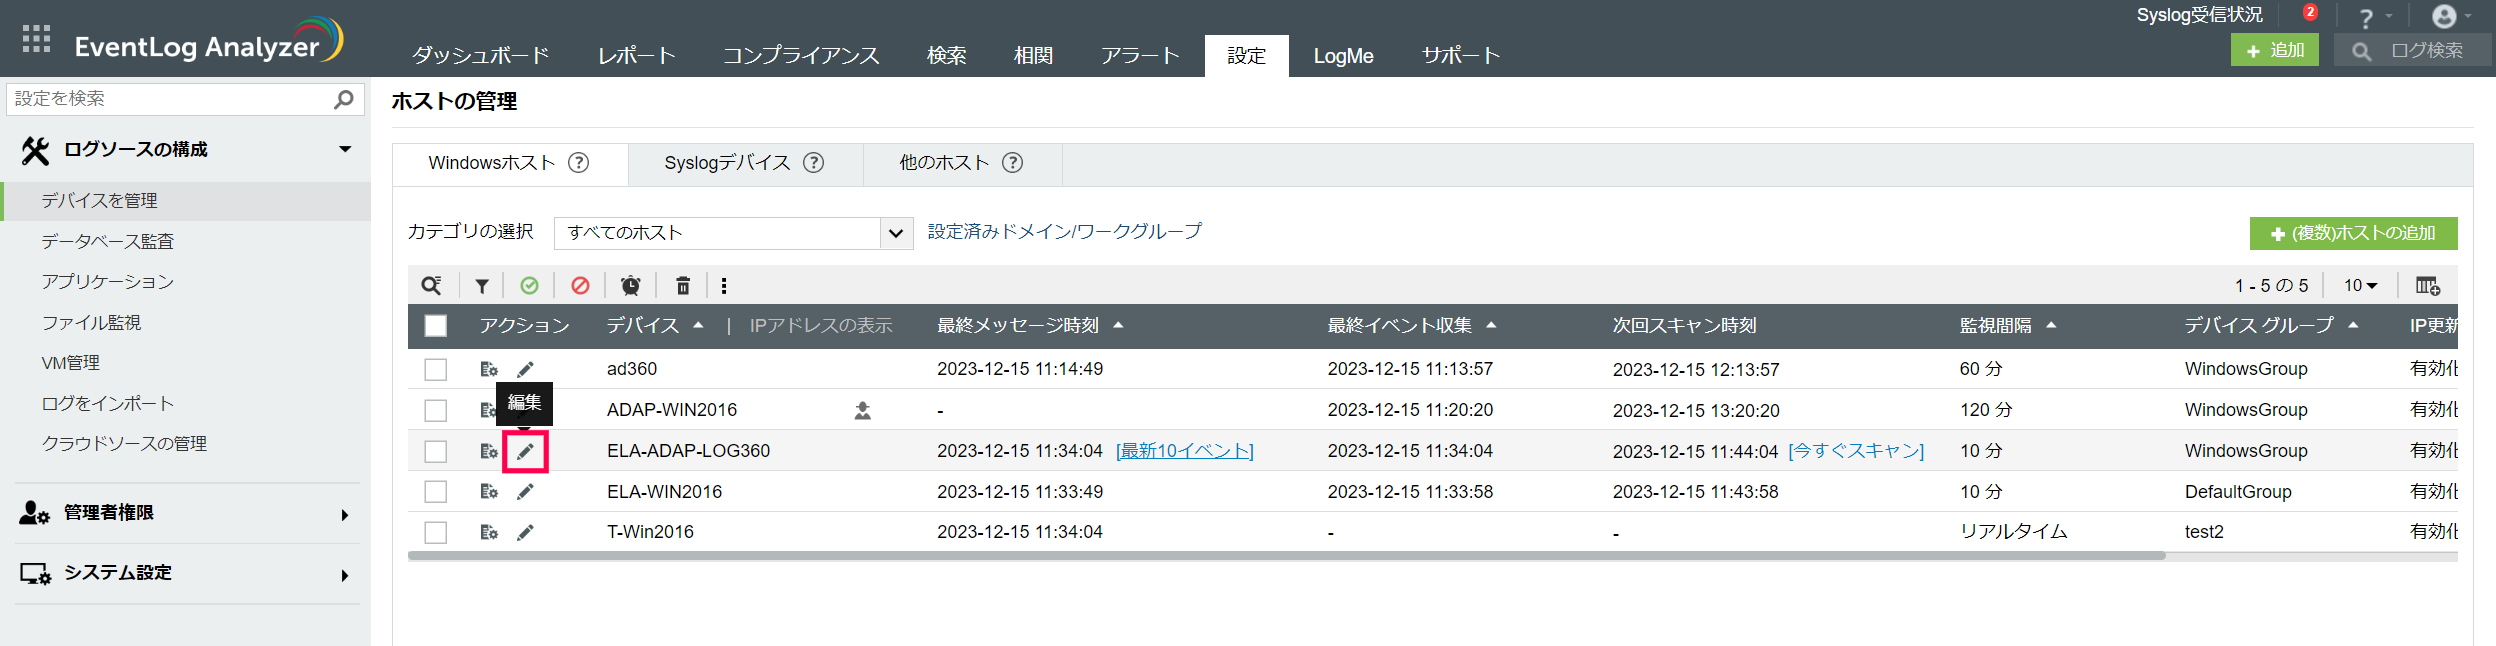Click help icon next to Windowsホスト

tap(579, 163)
